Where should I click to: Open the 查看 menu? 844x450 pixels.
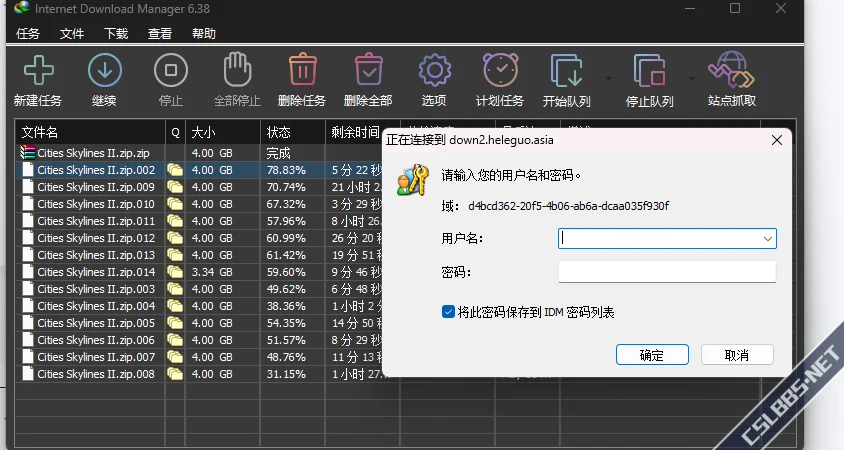pyautogui.click(x=160, y=34)
